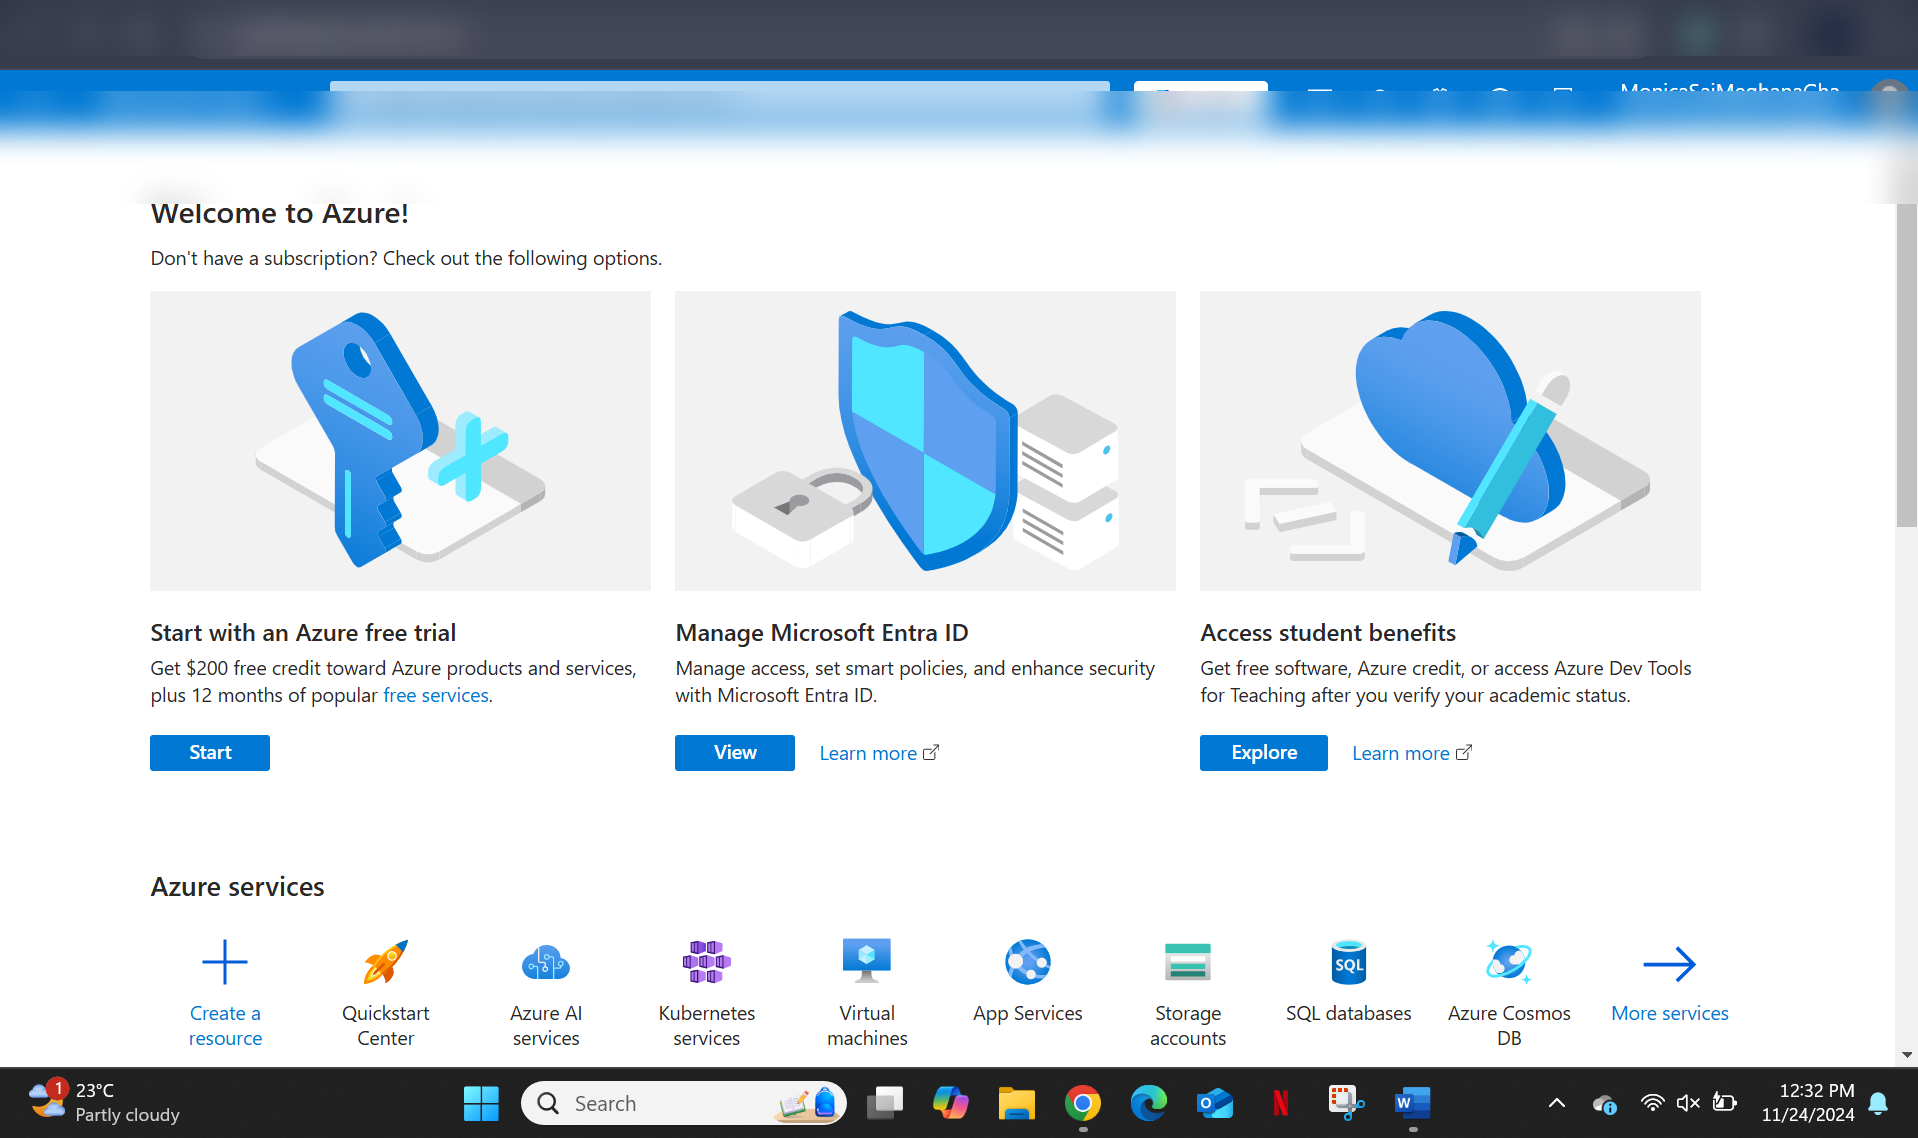The width and height of the screenshot is (1918, 1138).
Task: Click the 'Welcome to Azure!' heading
Action: click(x=279, y=213)
